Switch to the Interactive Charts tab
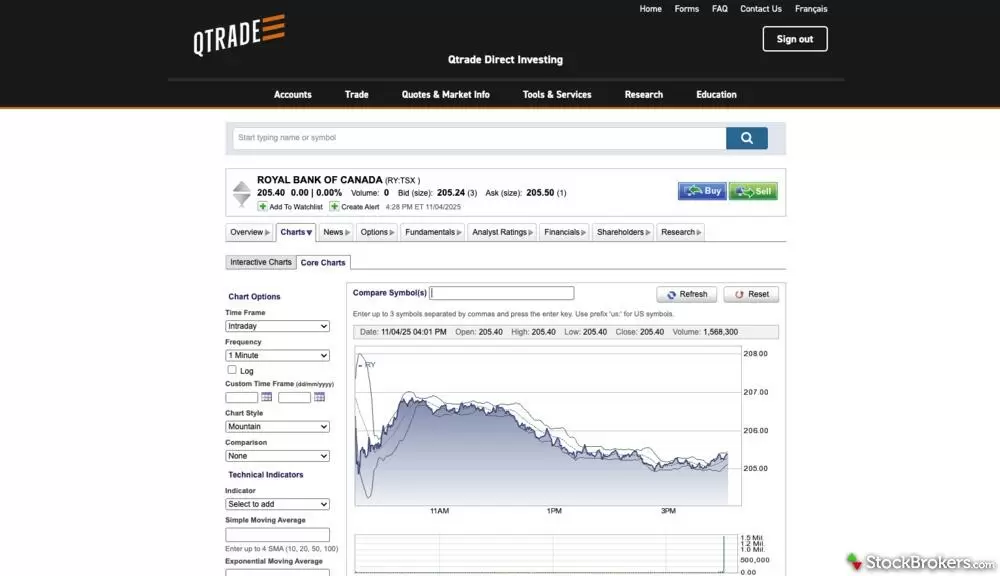The width and height of the screenshot is (1000, 576). point(260,262)
